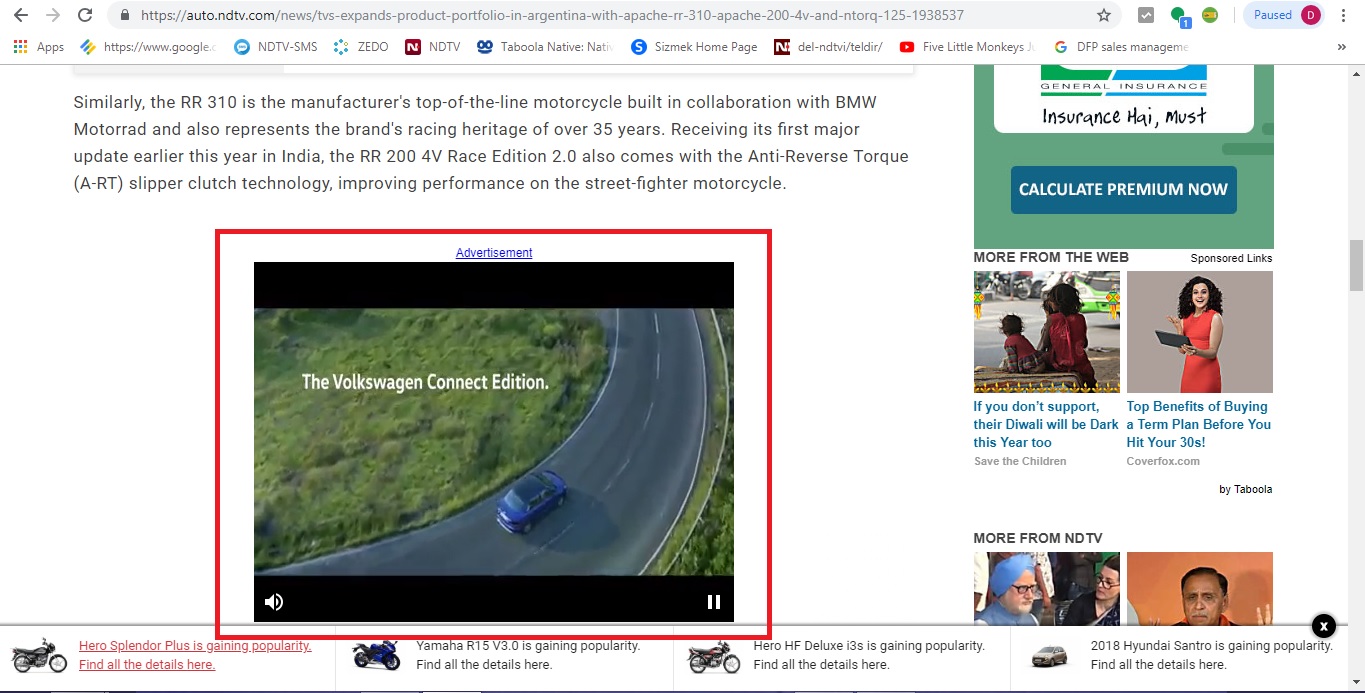Image resolution: width=1365 pixels, height=693 pixels.
Task: Open the Diwali Save the Children thumbnail
Action: 1046,332
